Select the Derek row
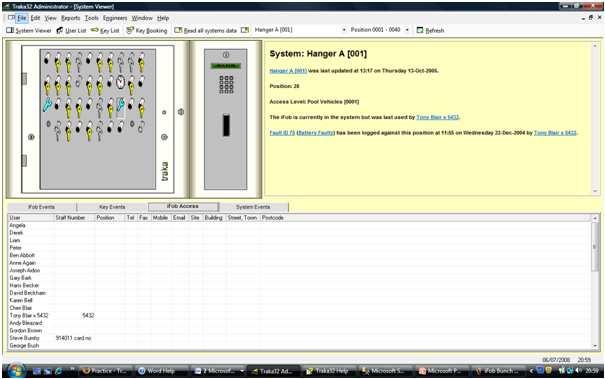The width and height of the screenshot is (605, 379). (x=299, y=233)
